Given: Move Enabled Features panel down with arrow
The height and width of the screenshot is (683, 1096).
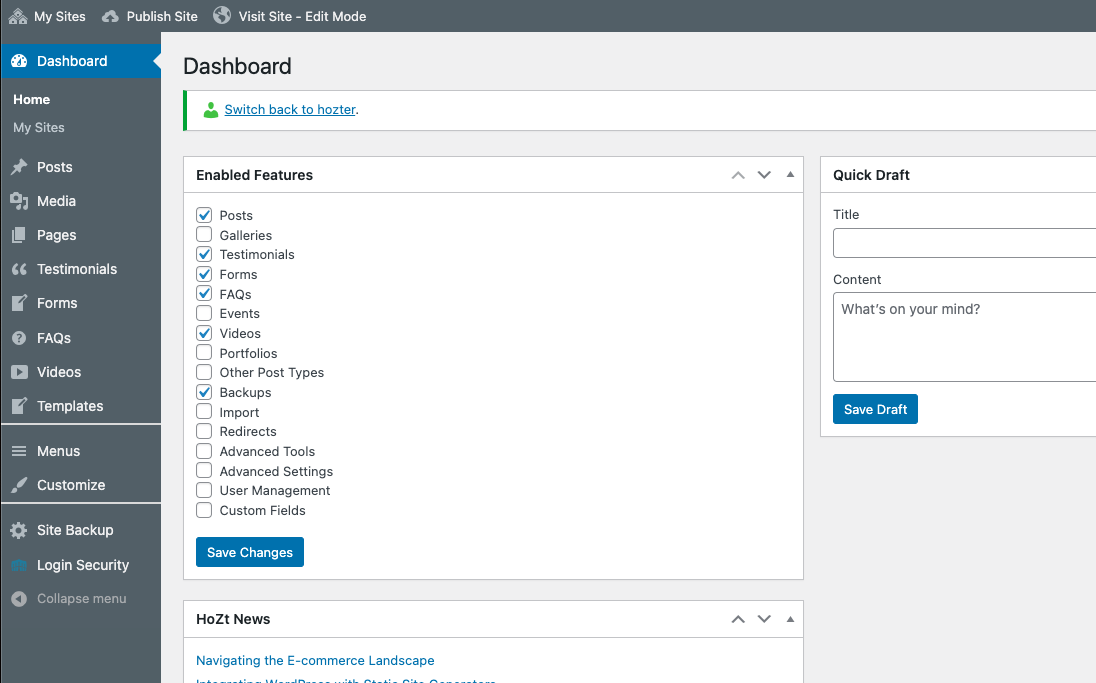Looking at the screenshot, I should (764, 175).
